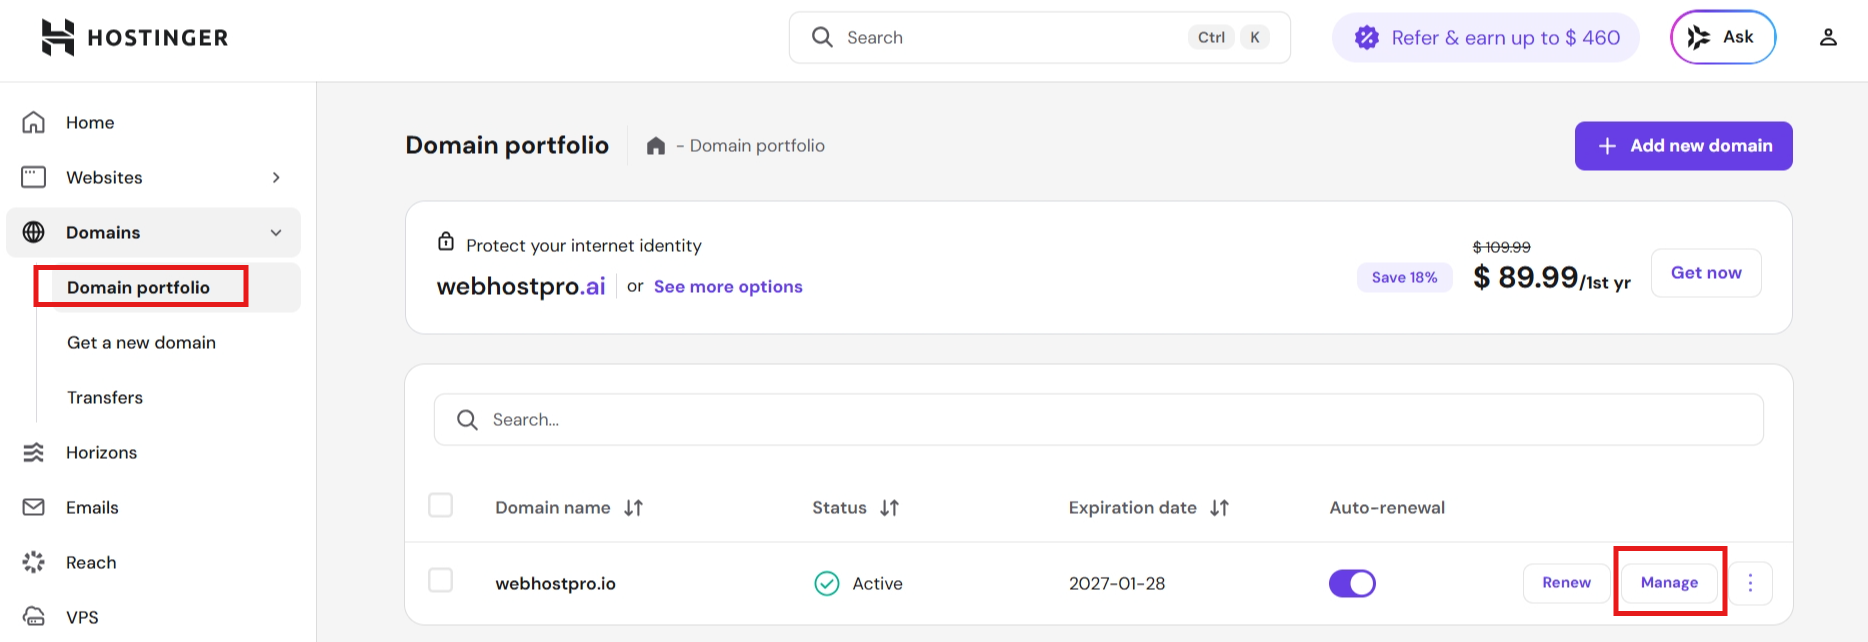Open Websites in sidebar

(x=153, y=177)
